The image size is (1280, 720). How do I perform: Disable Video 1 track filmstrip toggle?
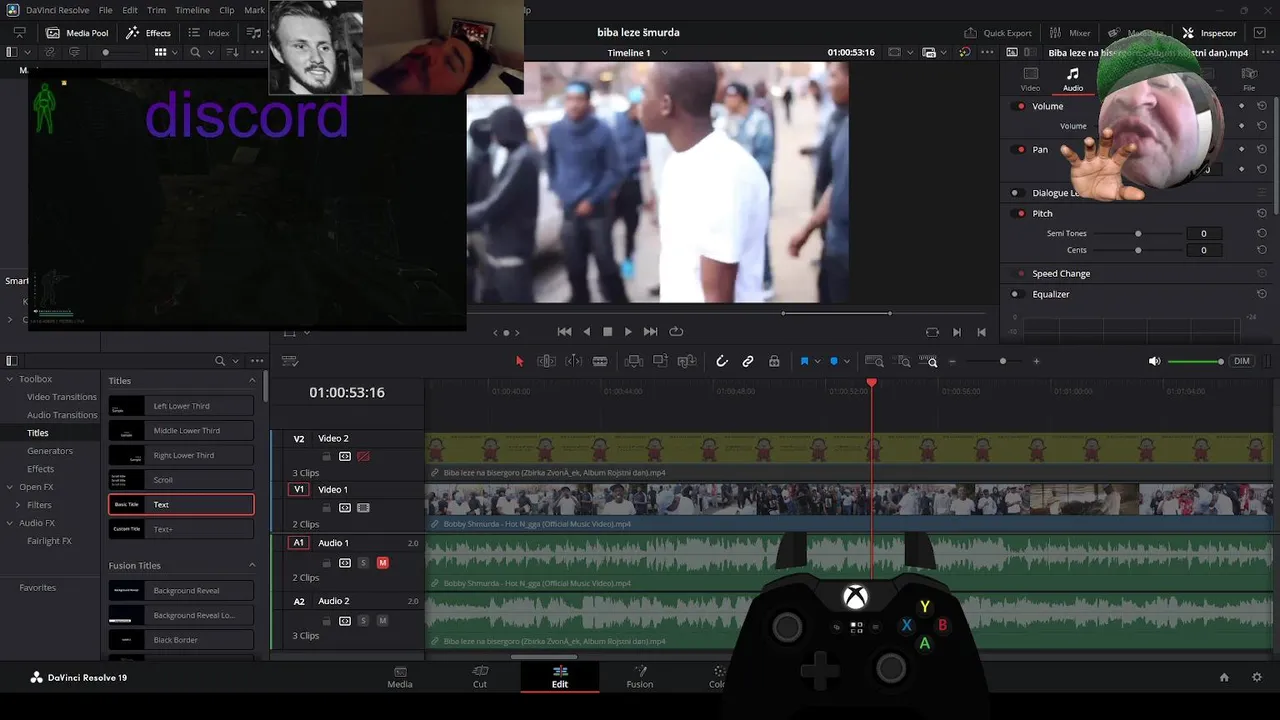[x=364, y=508]
